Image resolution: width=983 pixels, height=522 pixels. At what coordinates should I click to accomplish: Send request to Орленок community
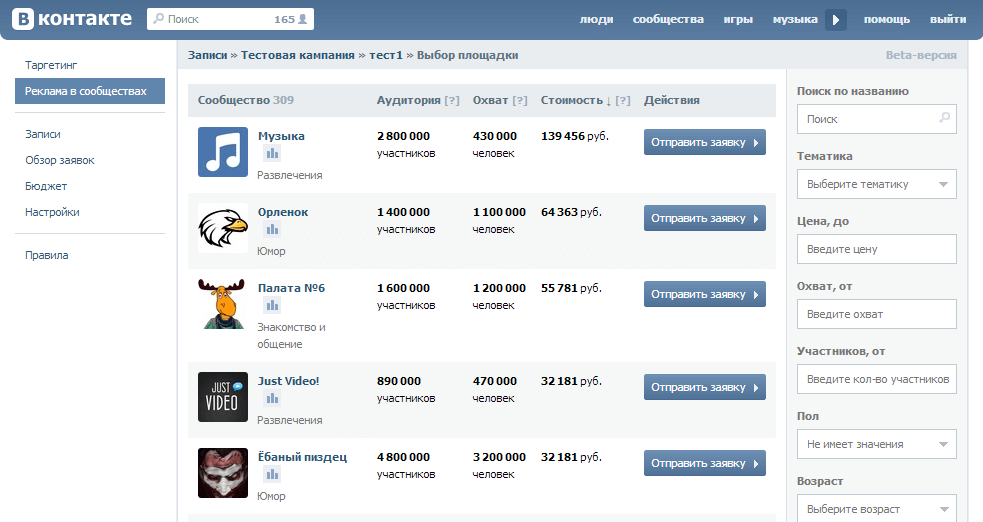pos(705,218)
